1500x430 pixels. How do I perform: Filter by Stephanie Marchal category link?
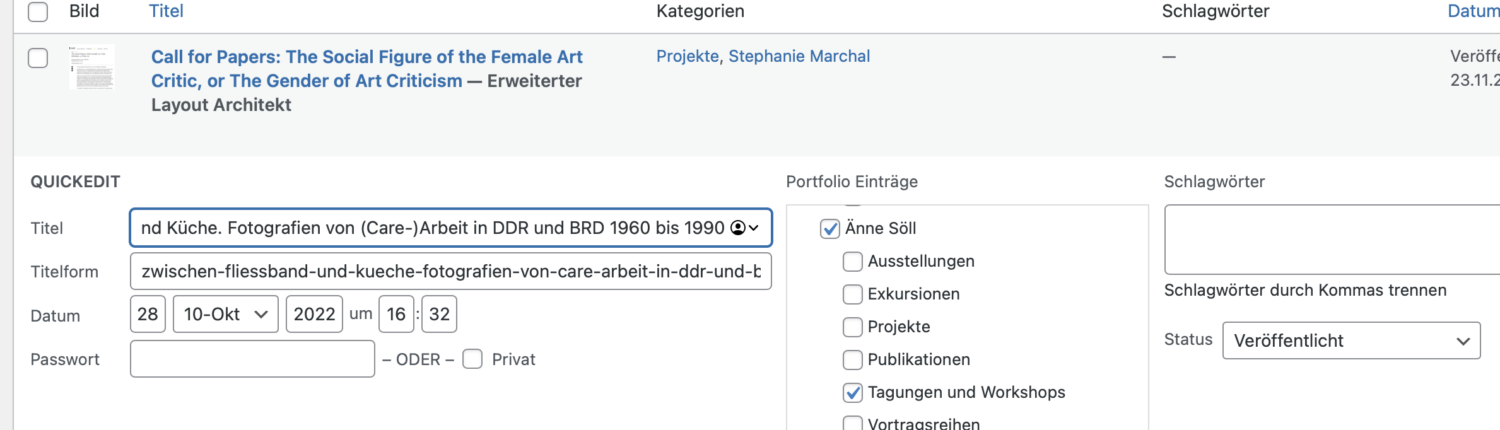pos(799,56)
